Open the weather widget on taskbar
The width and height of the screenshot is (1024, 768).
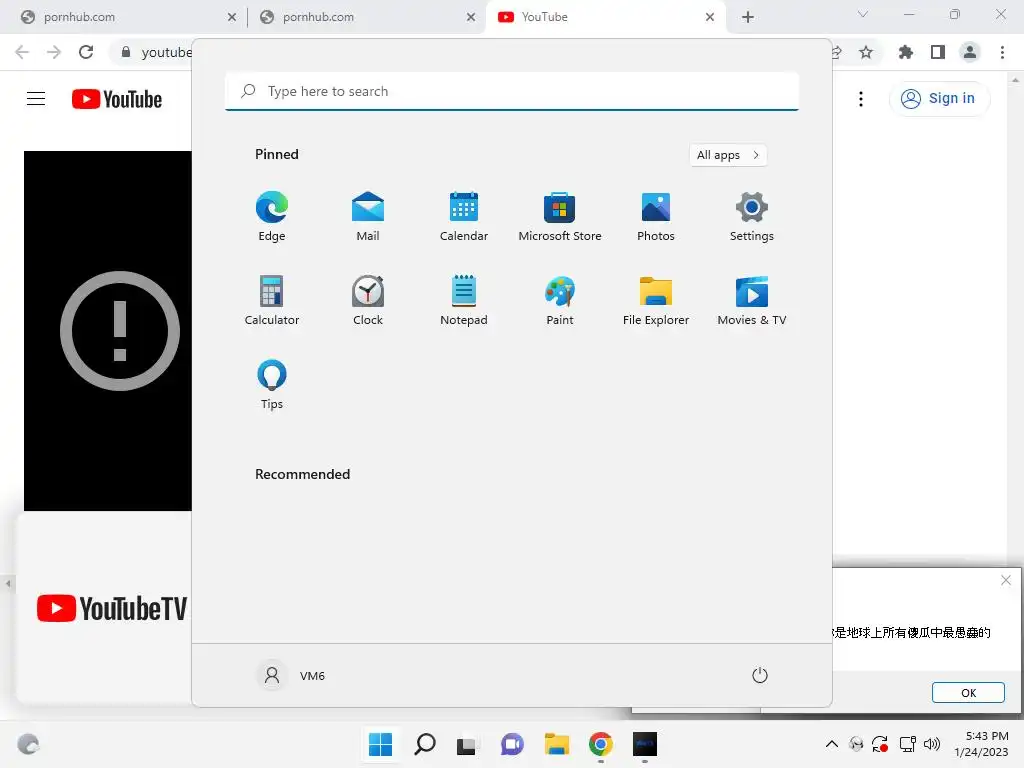click(x=28, y=744)
